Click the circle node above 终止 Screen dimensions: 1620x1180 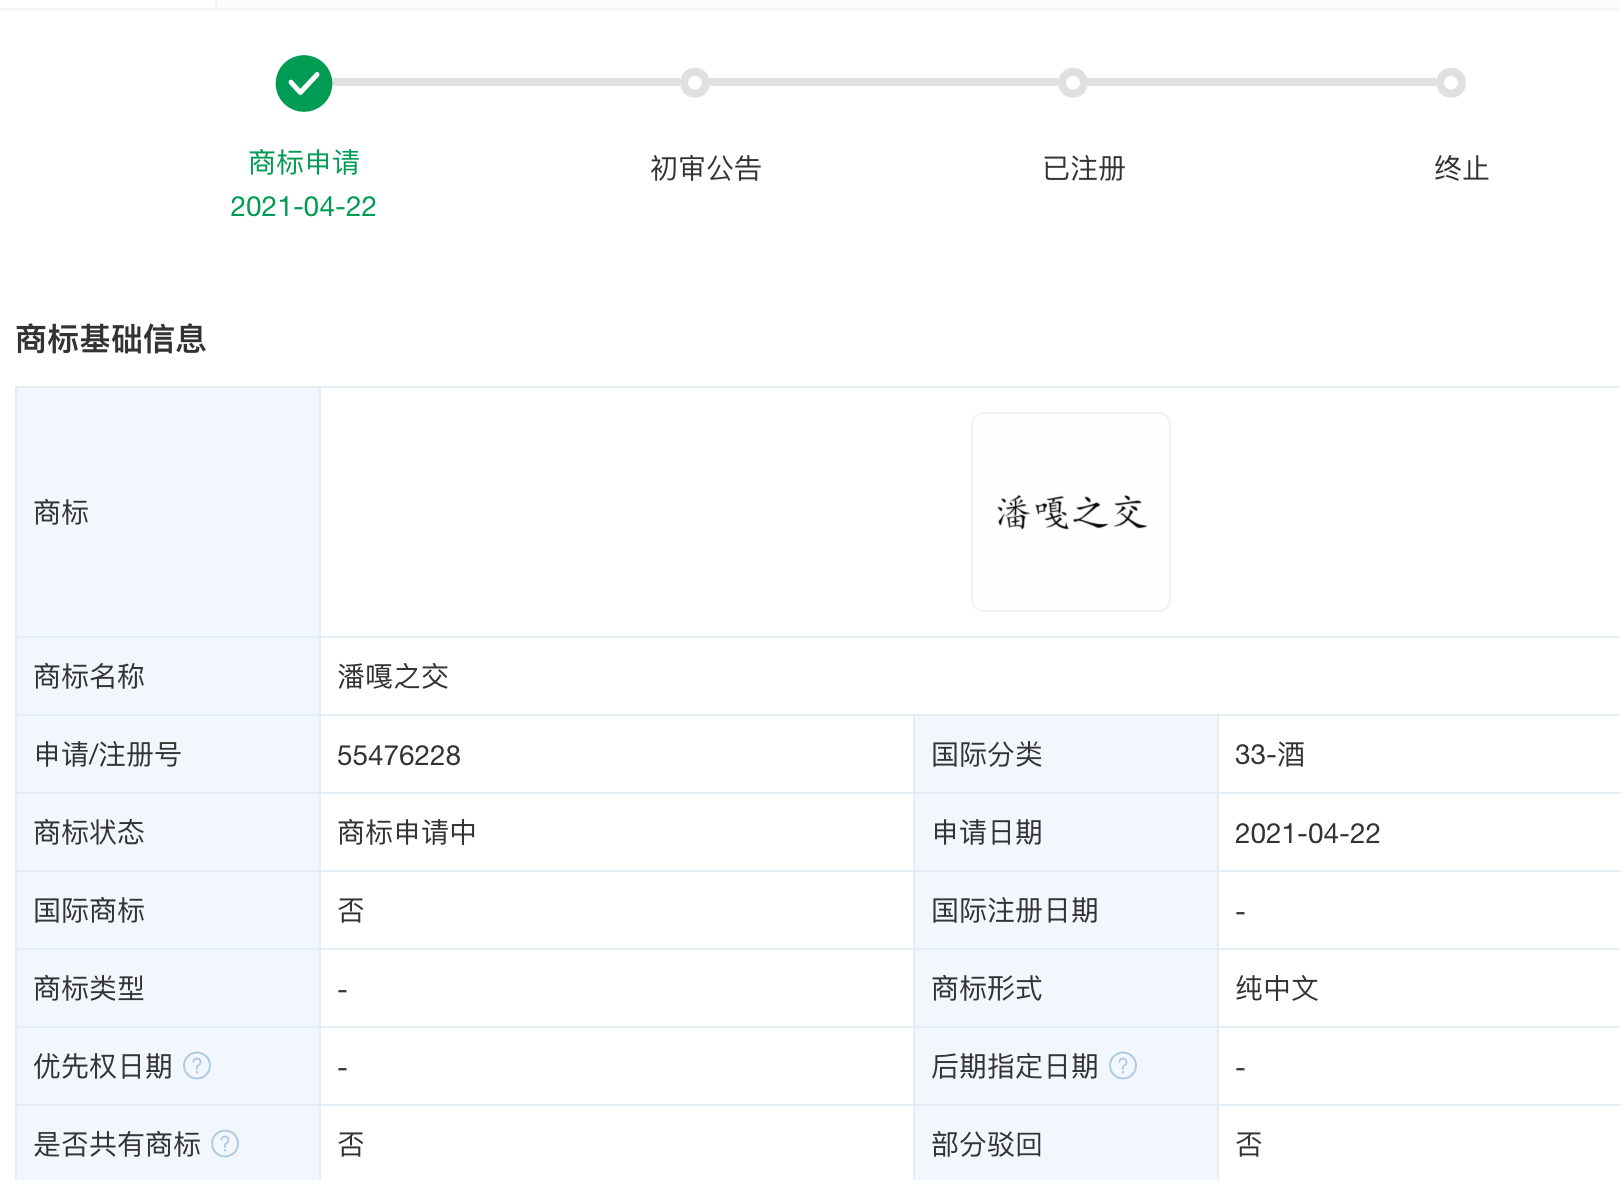point(1450,83)
